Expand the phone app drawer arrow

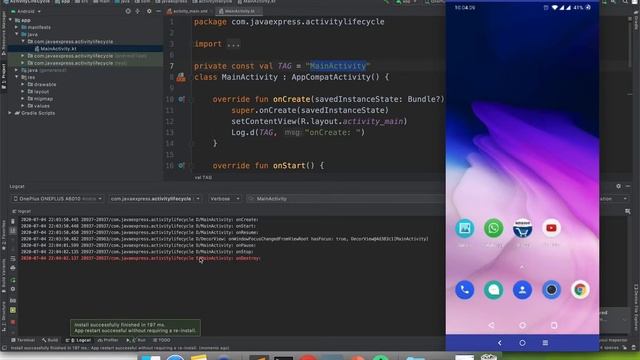[x=522, y=267]
